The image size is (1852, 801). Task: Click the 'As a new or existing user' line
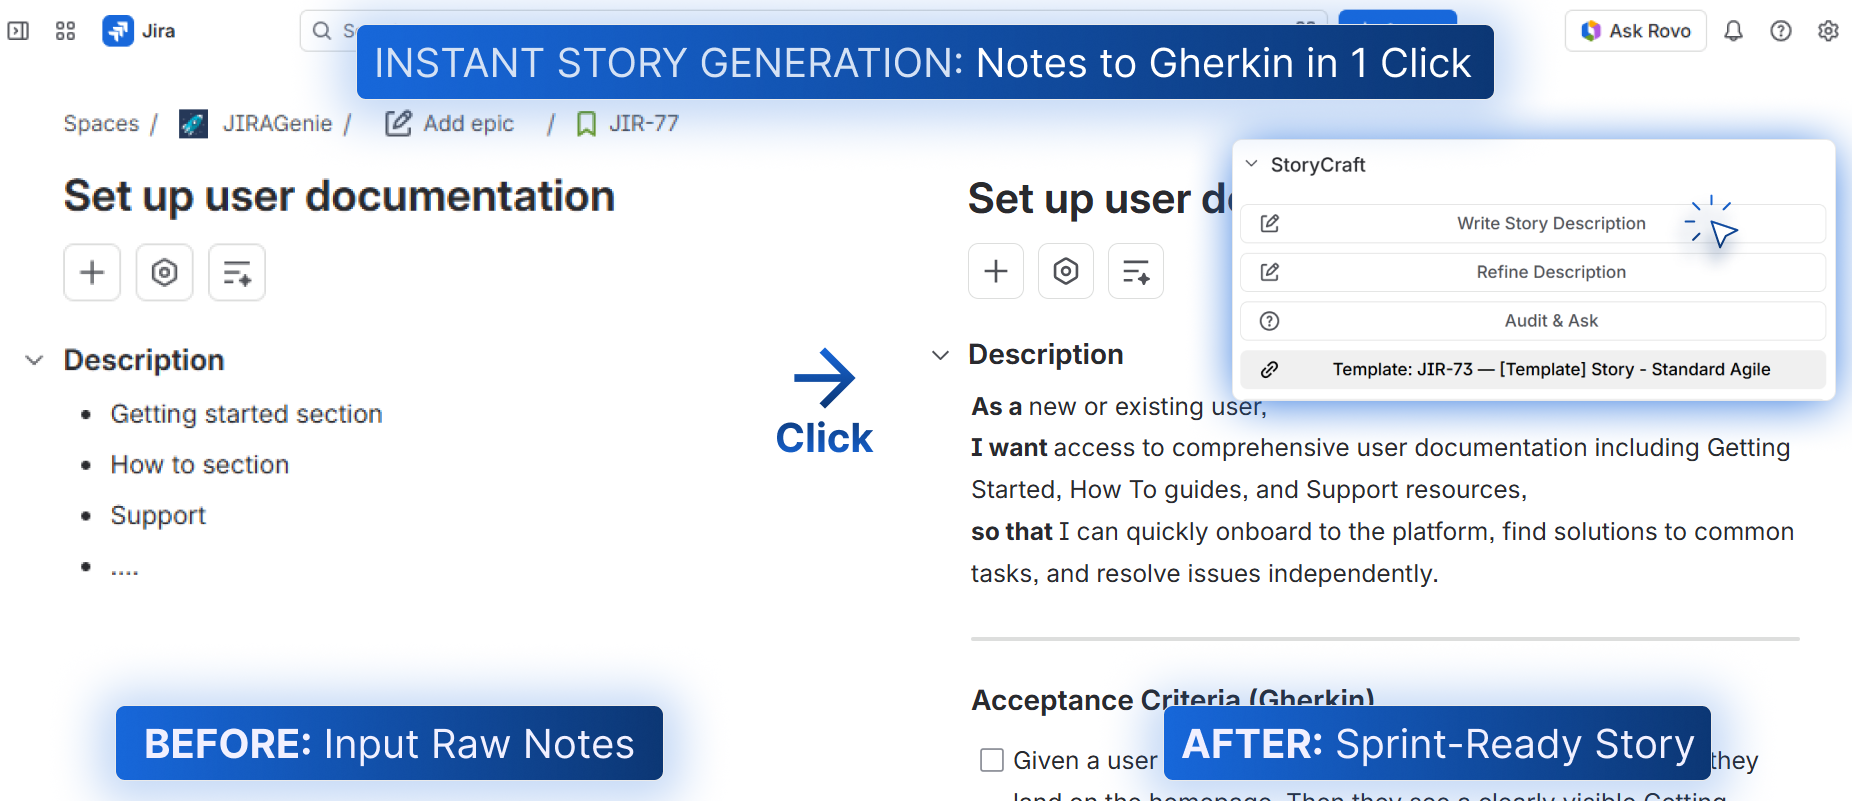[1119, 407]
